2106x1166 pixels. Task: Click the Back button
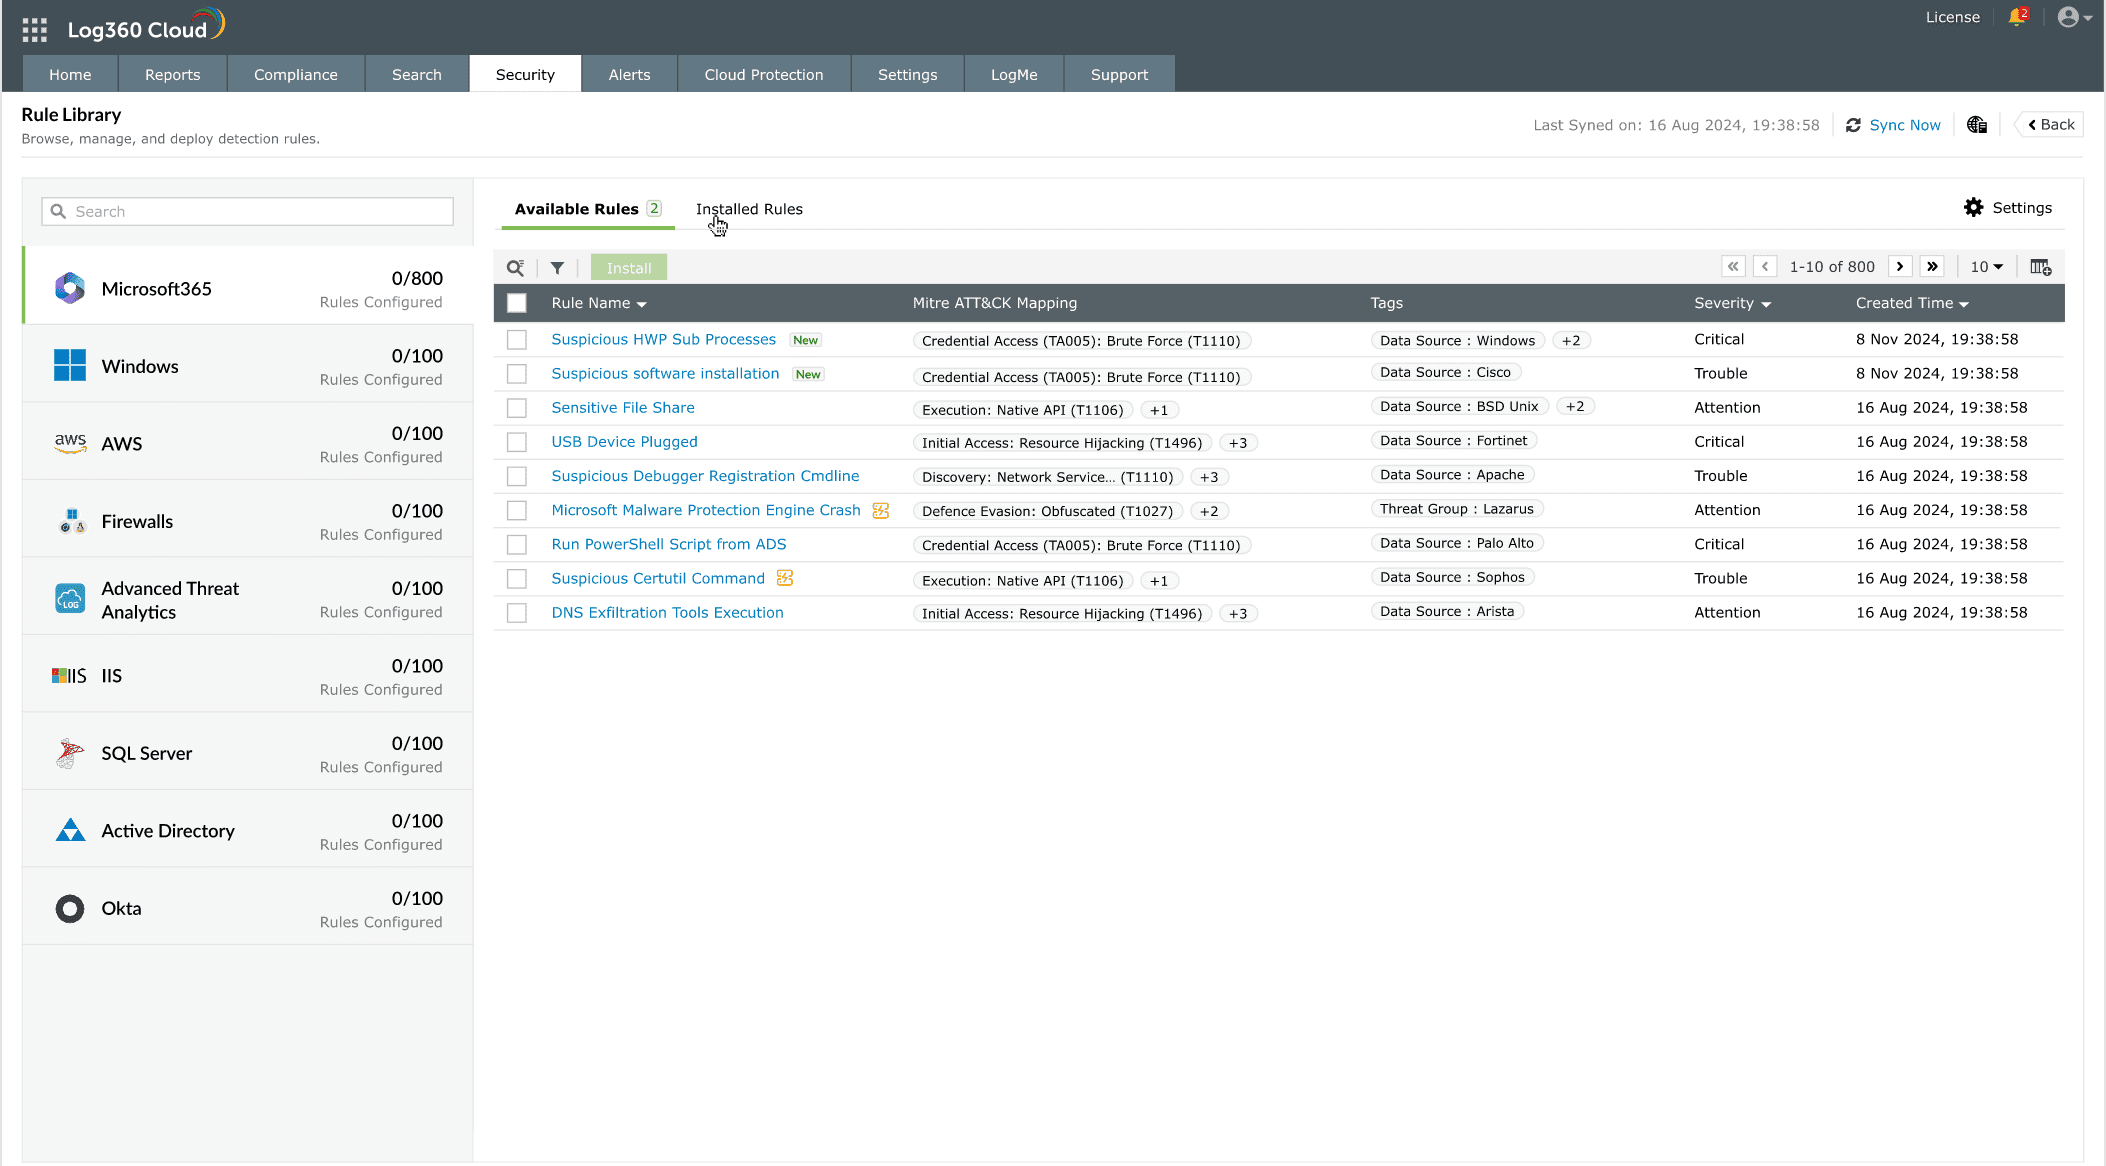pyautogui.click(x=2050, y=125)
